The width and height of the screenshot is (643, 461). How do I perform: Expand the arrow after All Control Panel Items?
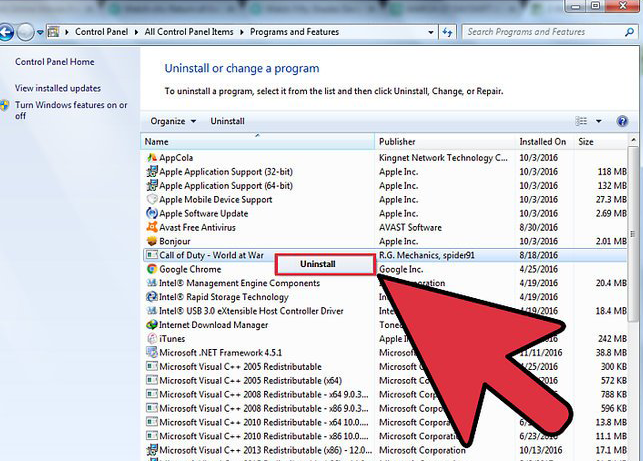click(242, 32)
